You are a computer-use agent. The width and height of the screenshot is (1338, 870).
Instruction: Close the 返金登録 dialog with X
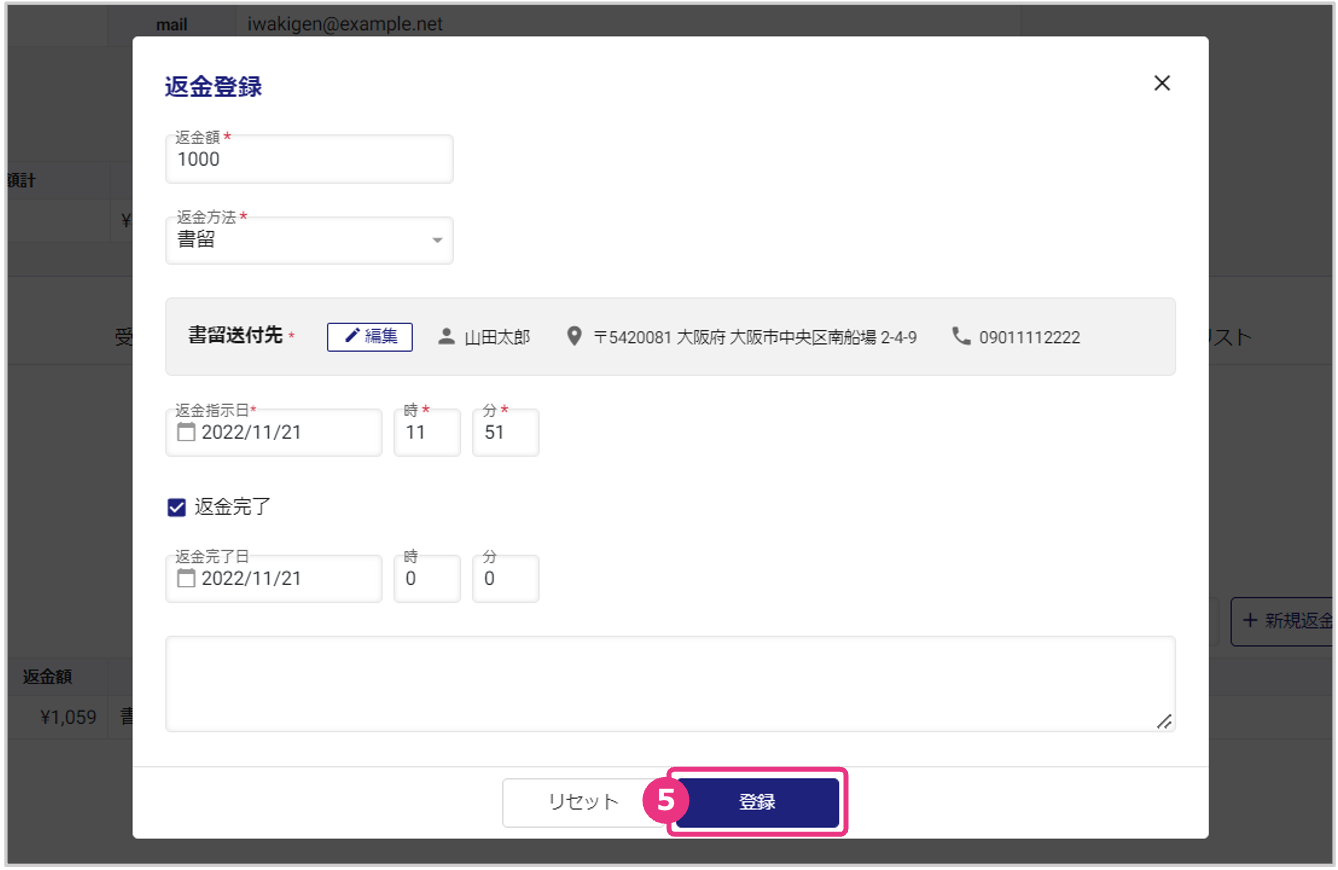(x=1161, y=84)
